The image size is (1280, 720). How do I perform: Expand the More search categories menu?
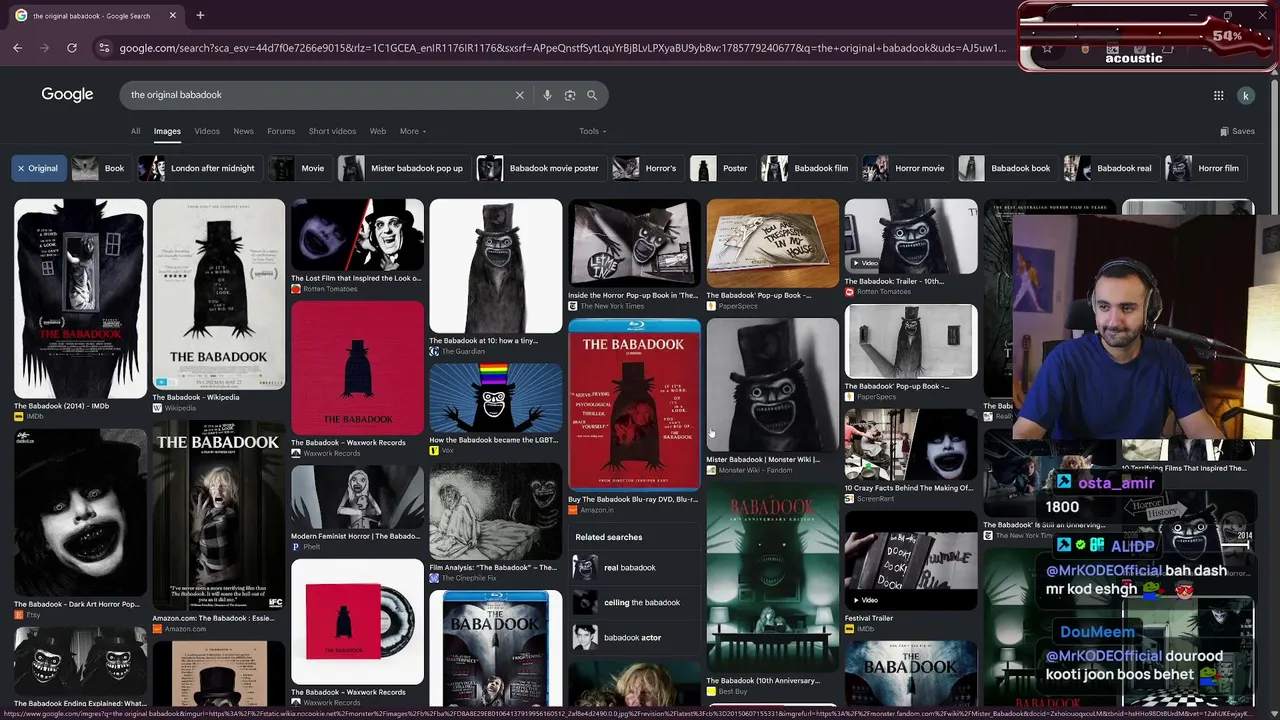click(x=413, y=131)
